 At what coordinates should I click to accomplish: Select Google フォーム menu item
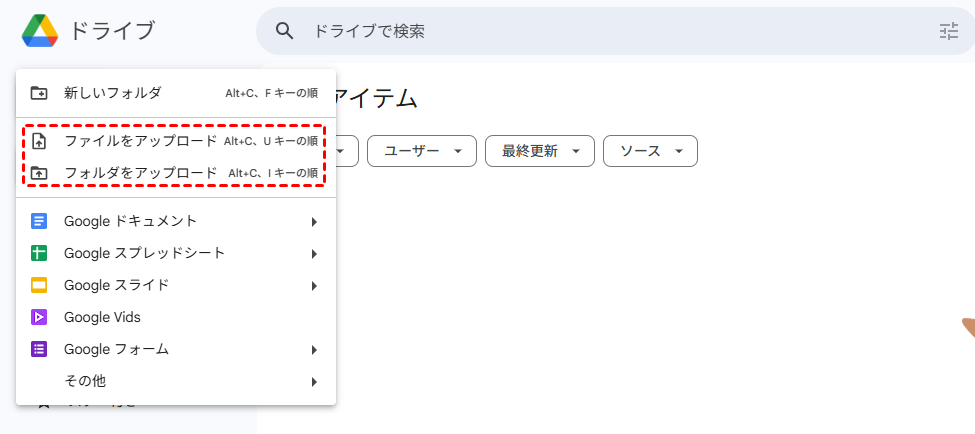point(176,349)
